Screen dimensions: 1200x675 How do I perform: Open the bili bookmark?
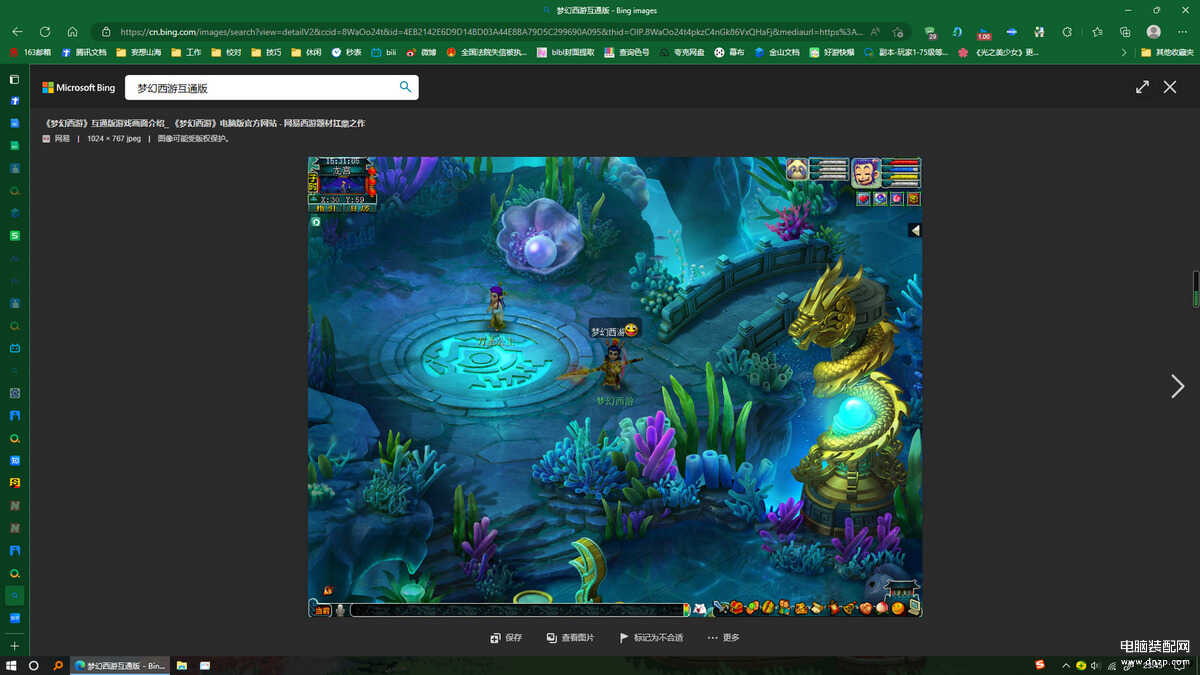384,52
